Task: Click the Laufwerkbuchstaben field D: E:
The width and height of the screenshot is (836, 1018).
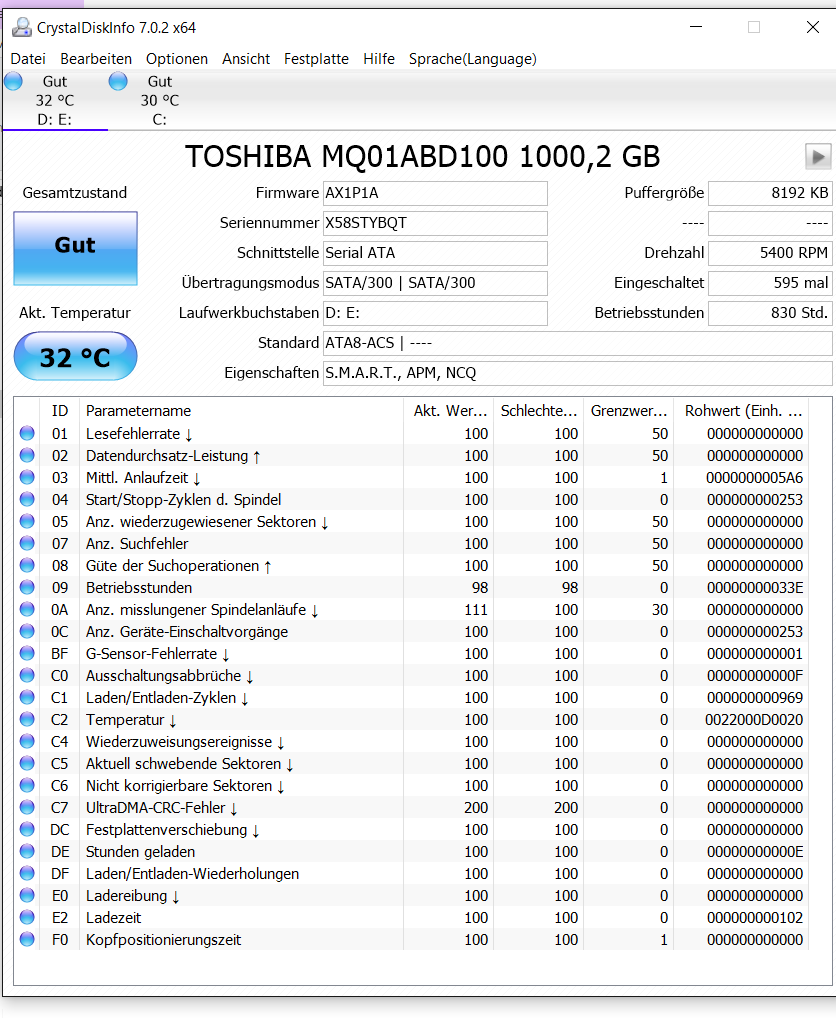Action: pos(436,313)
